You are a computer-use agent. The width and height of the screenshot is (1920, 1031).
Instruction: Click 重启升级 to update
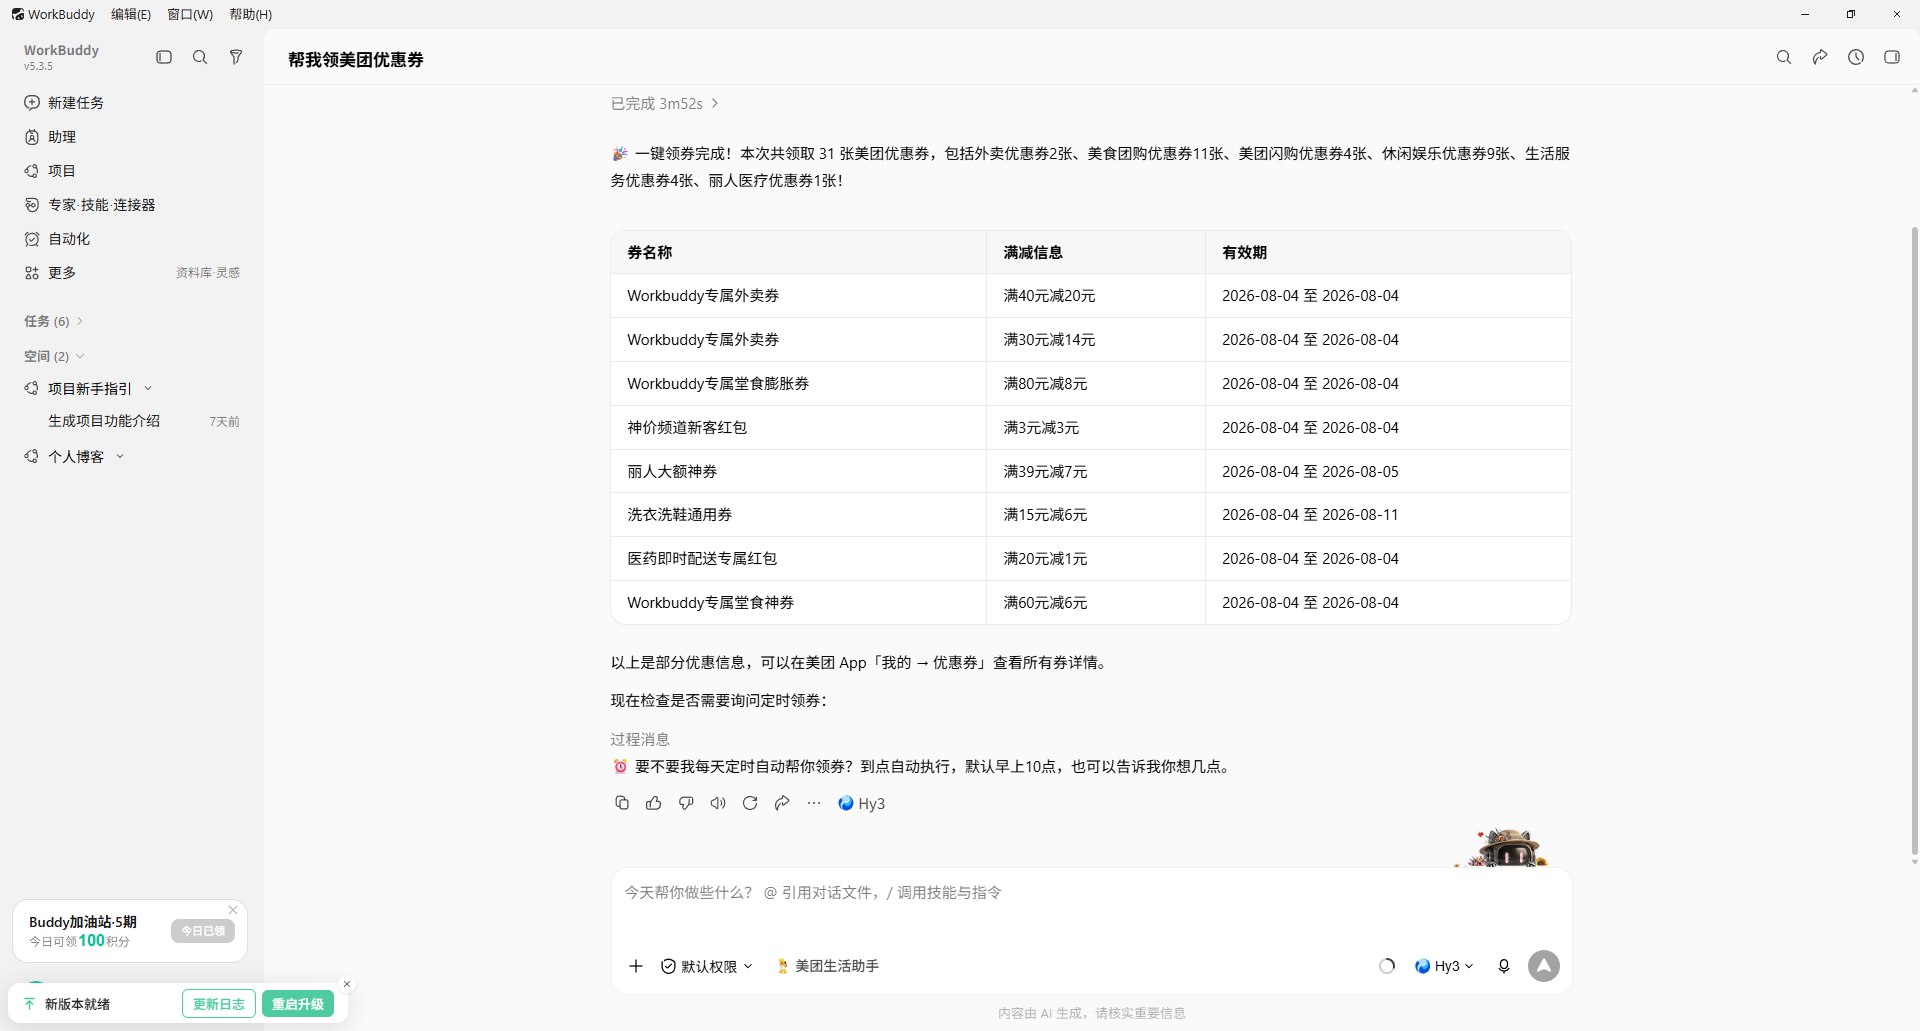tap(298, 1004)
